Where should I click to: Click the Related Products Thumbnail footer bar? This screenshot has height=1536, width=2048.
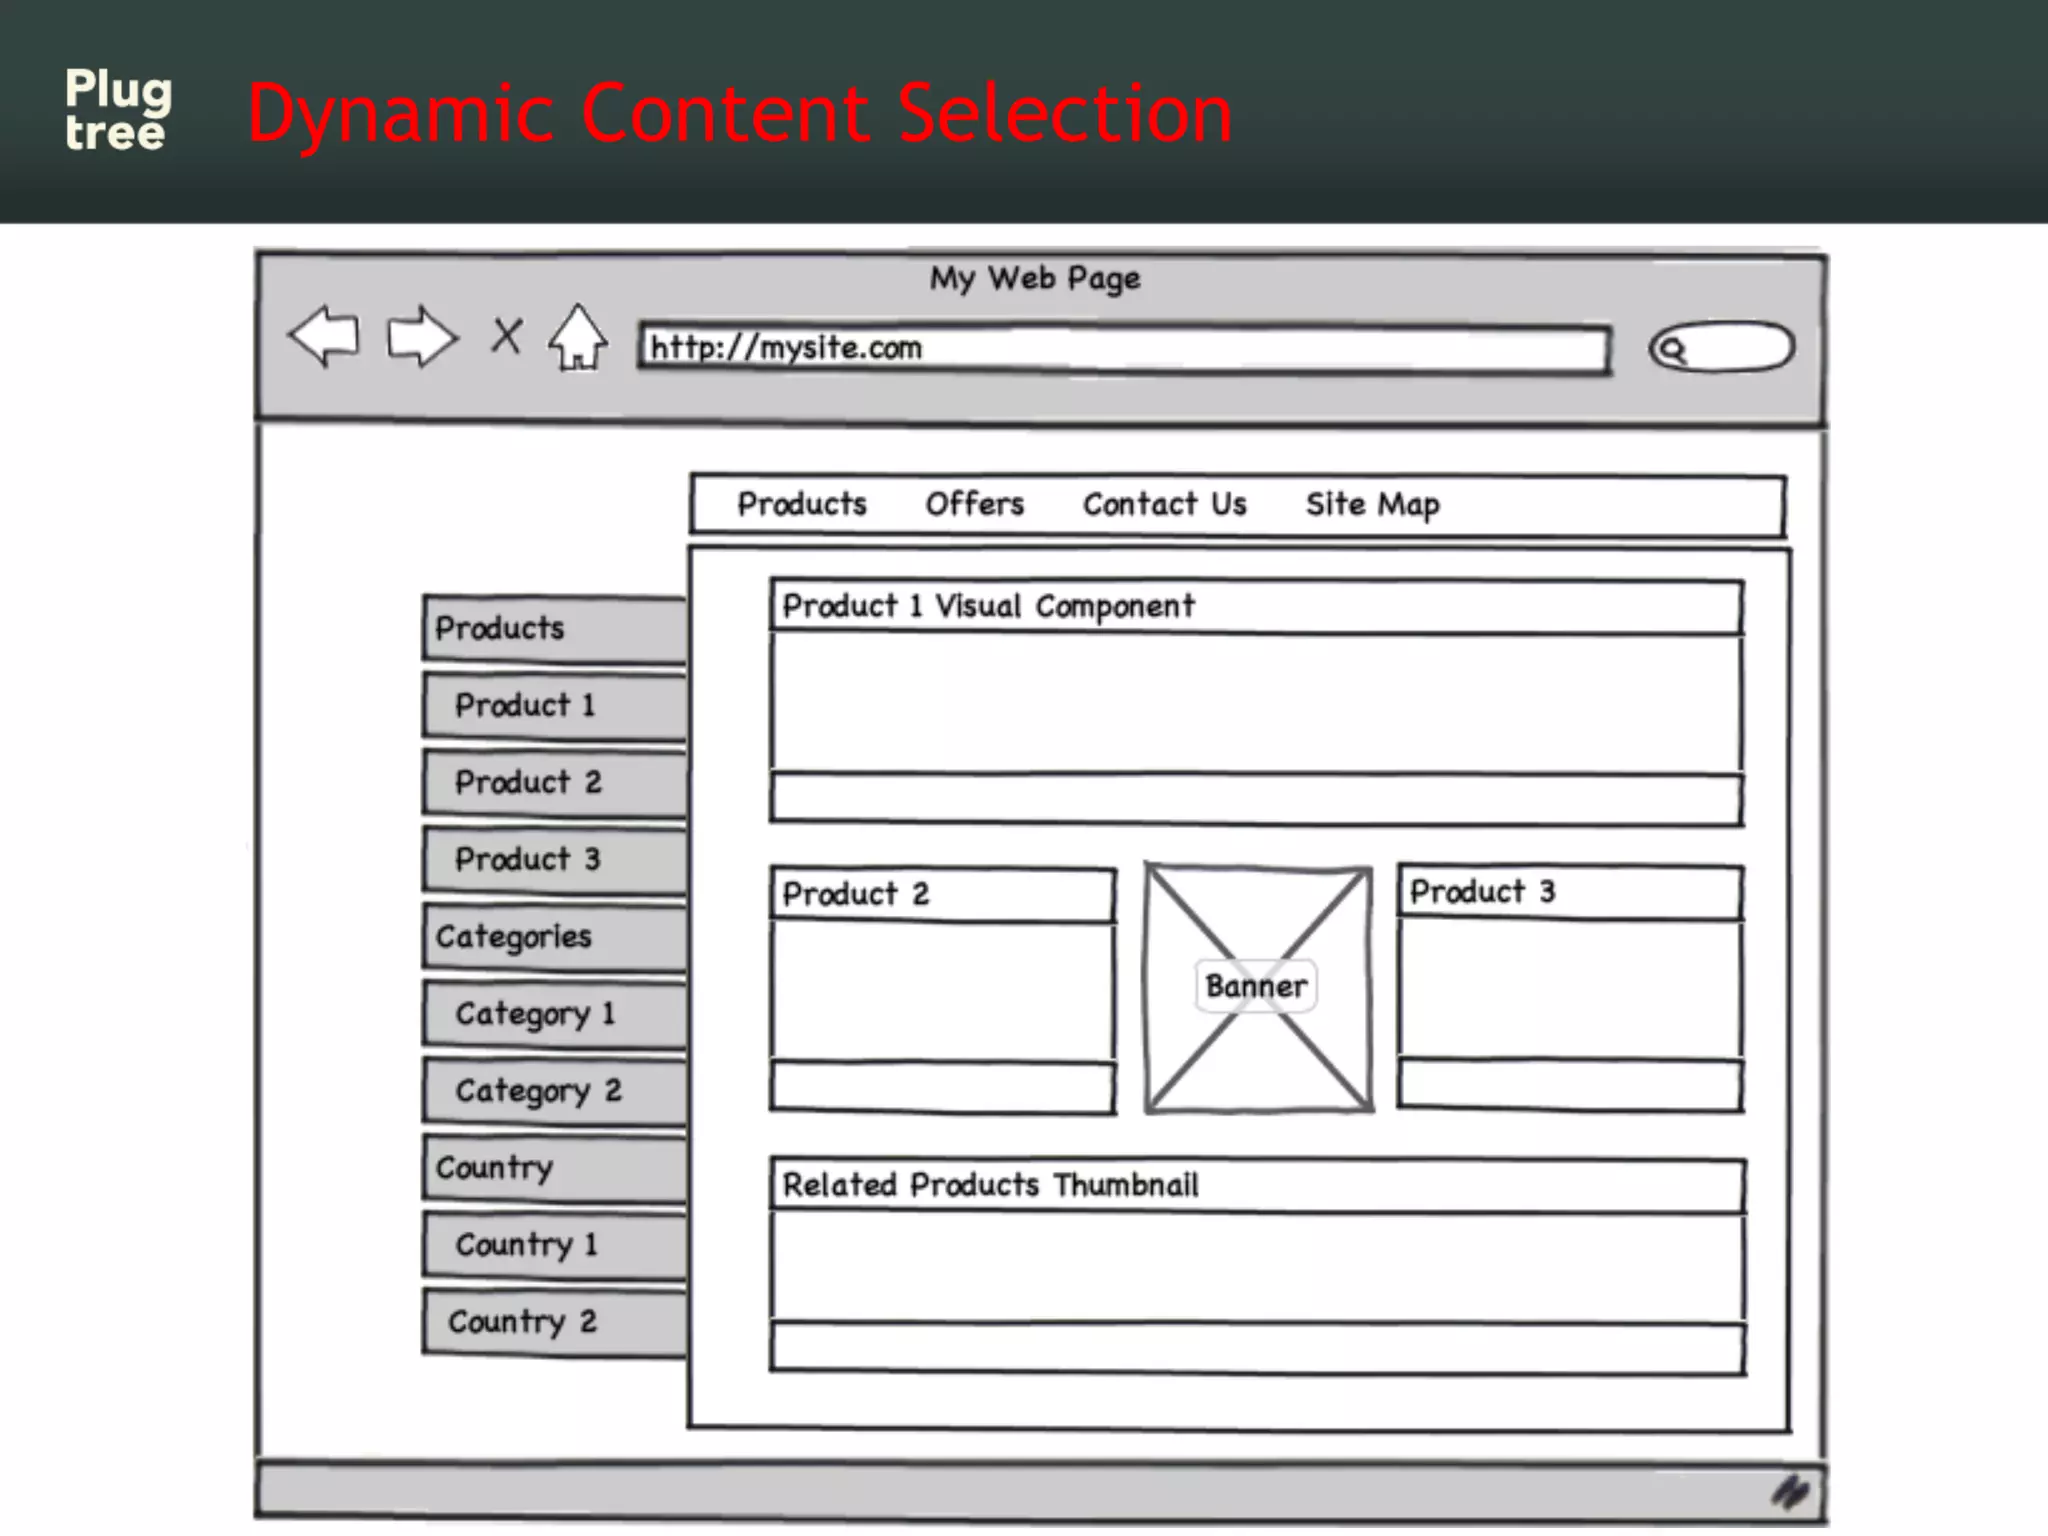(x=1258, y=1349)
